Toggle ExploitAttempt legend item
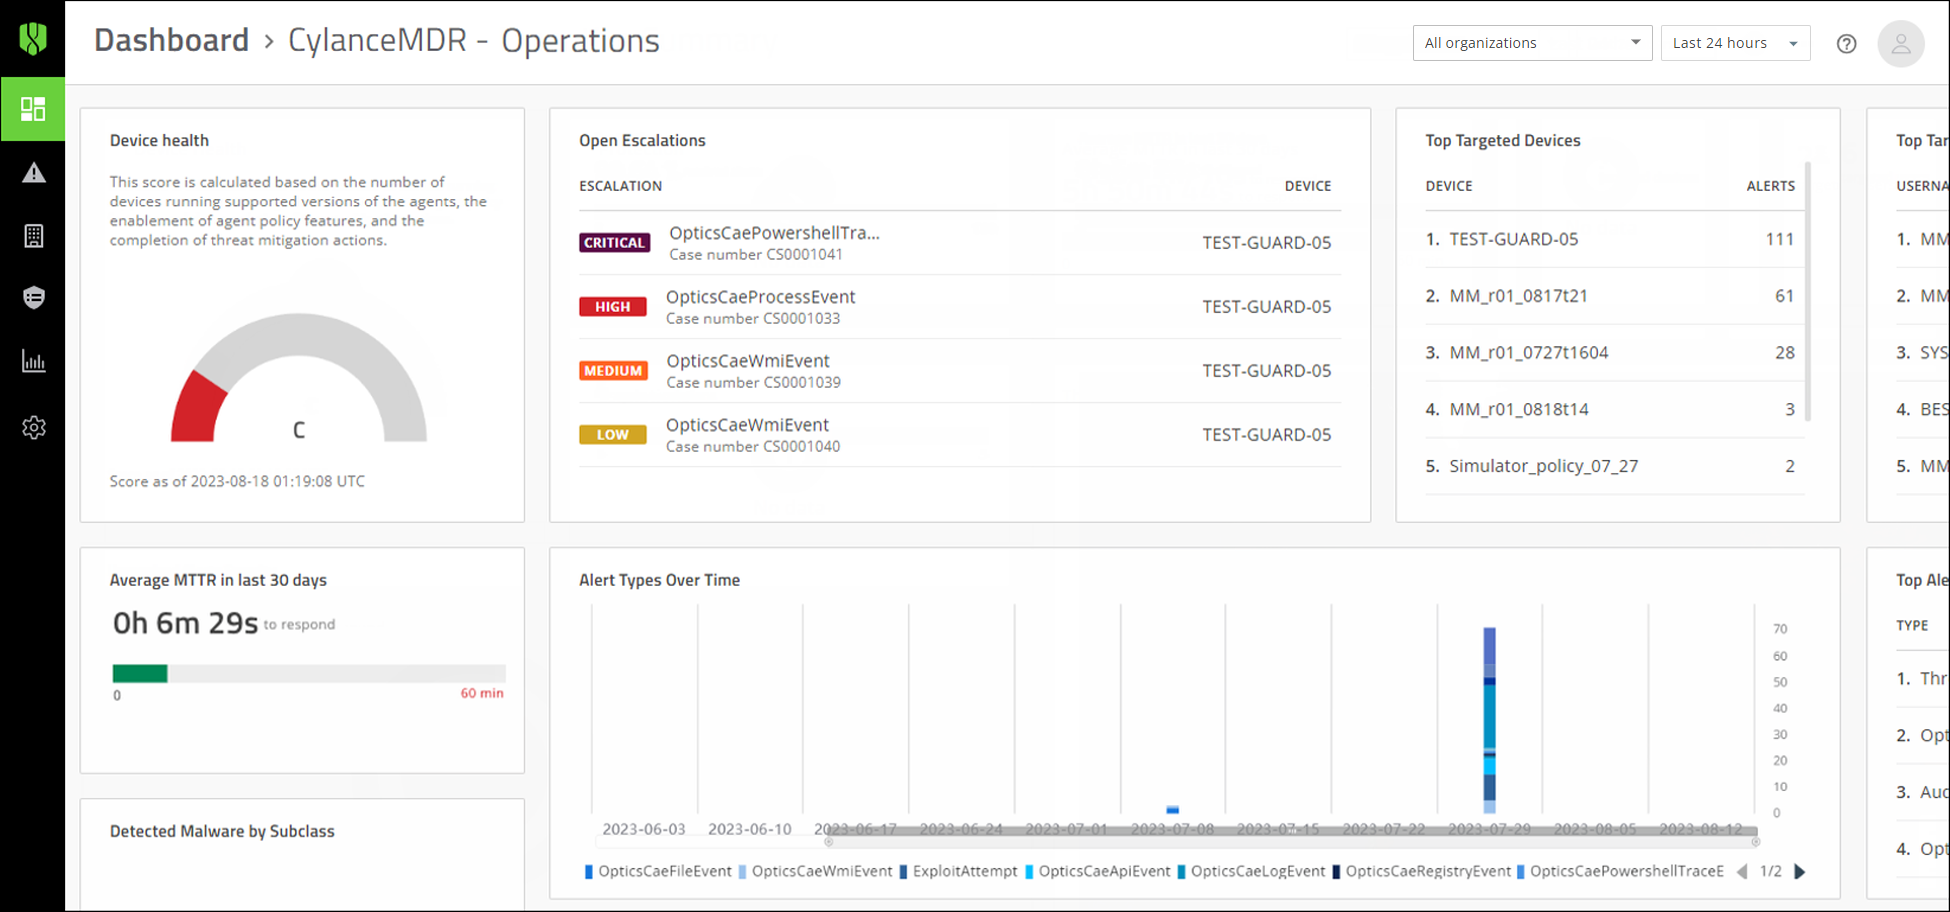 (x=958, y=872)
